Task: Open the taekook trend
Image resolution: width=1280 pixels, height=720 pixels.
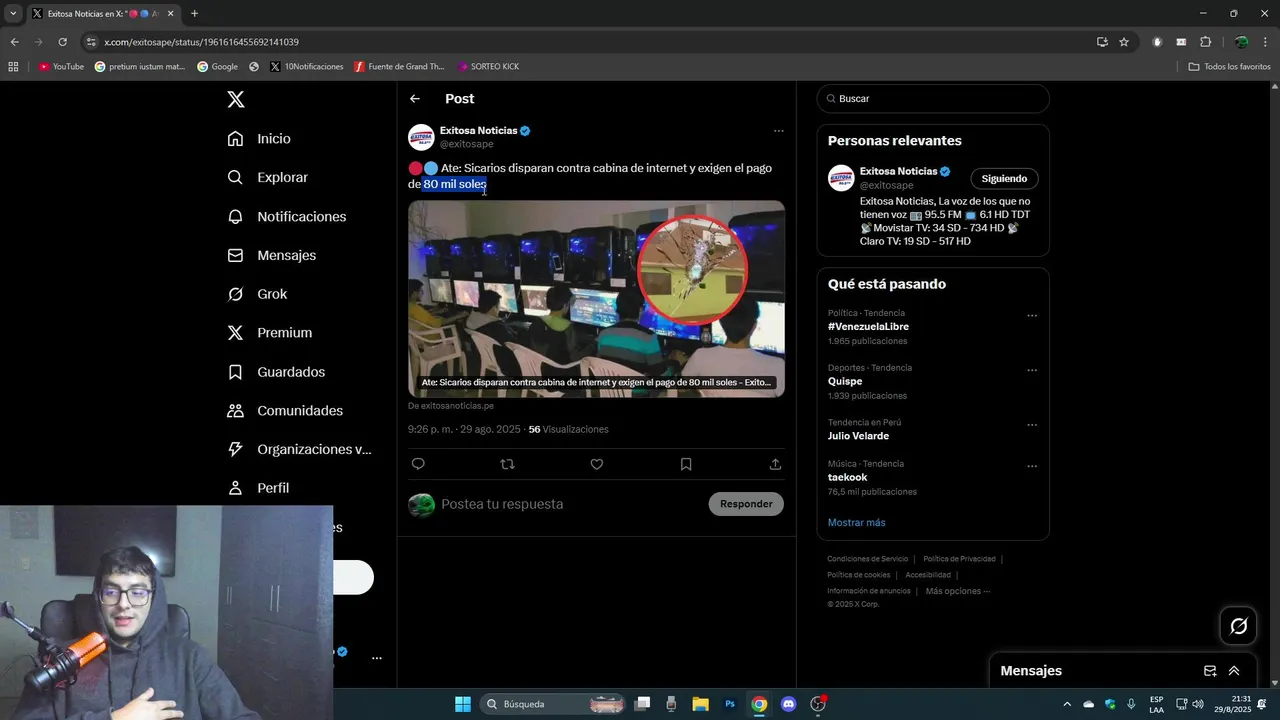Action: [x=848, y=478]
